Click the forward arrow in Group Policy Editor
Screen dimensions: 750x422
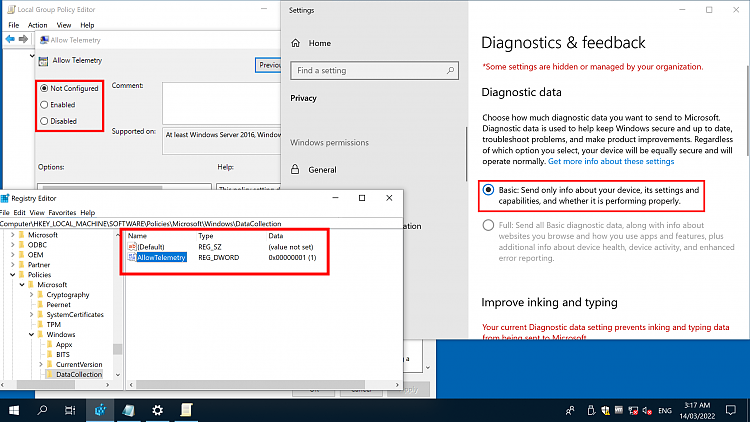tap(23, 39)
